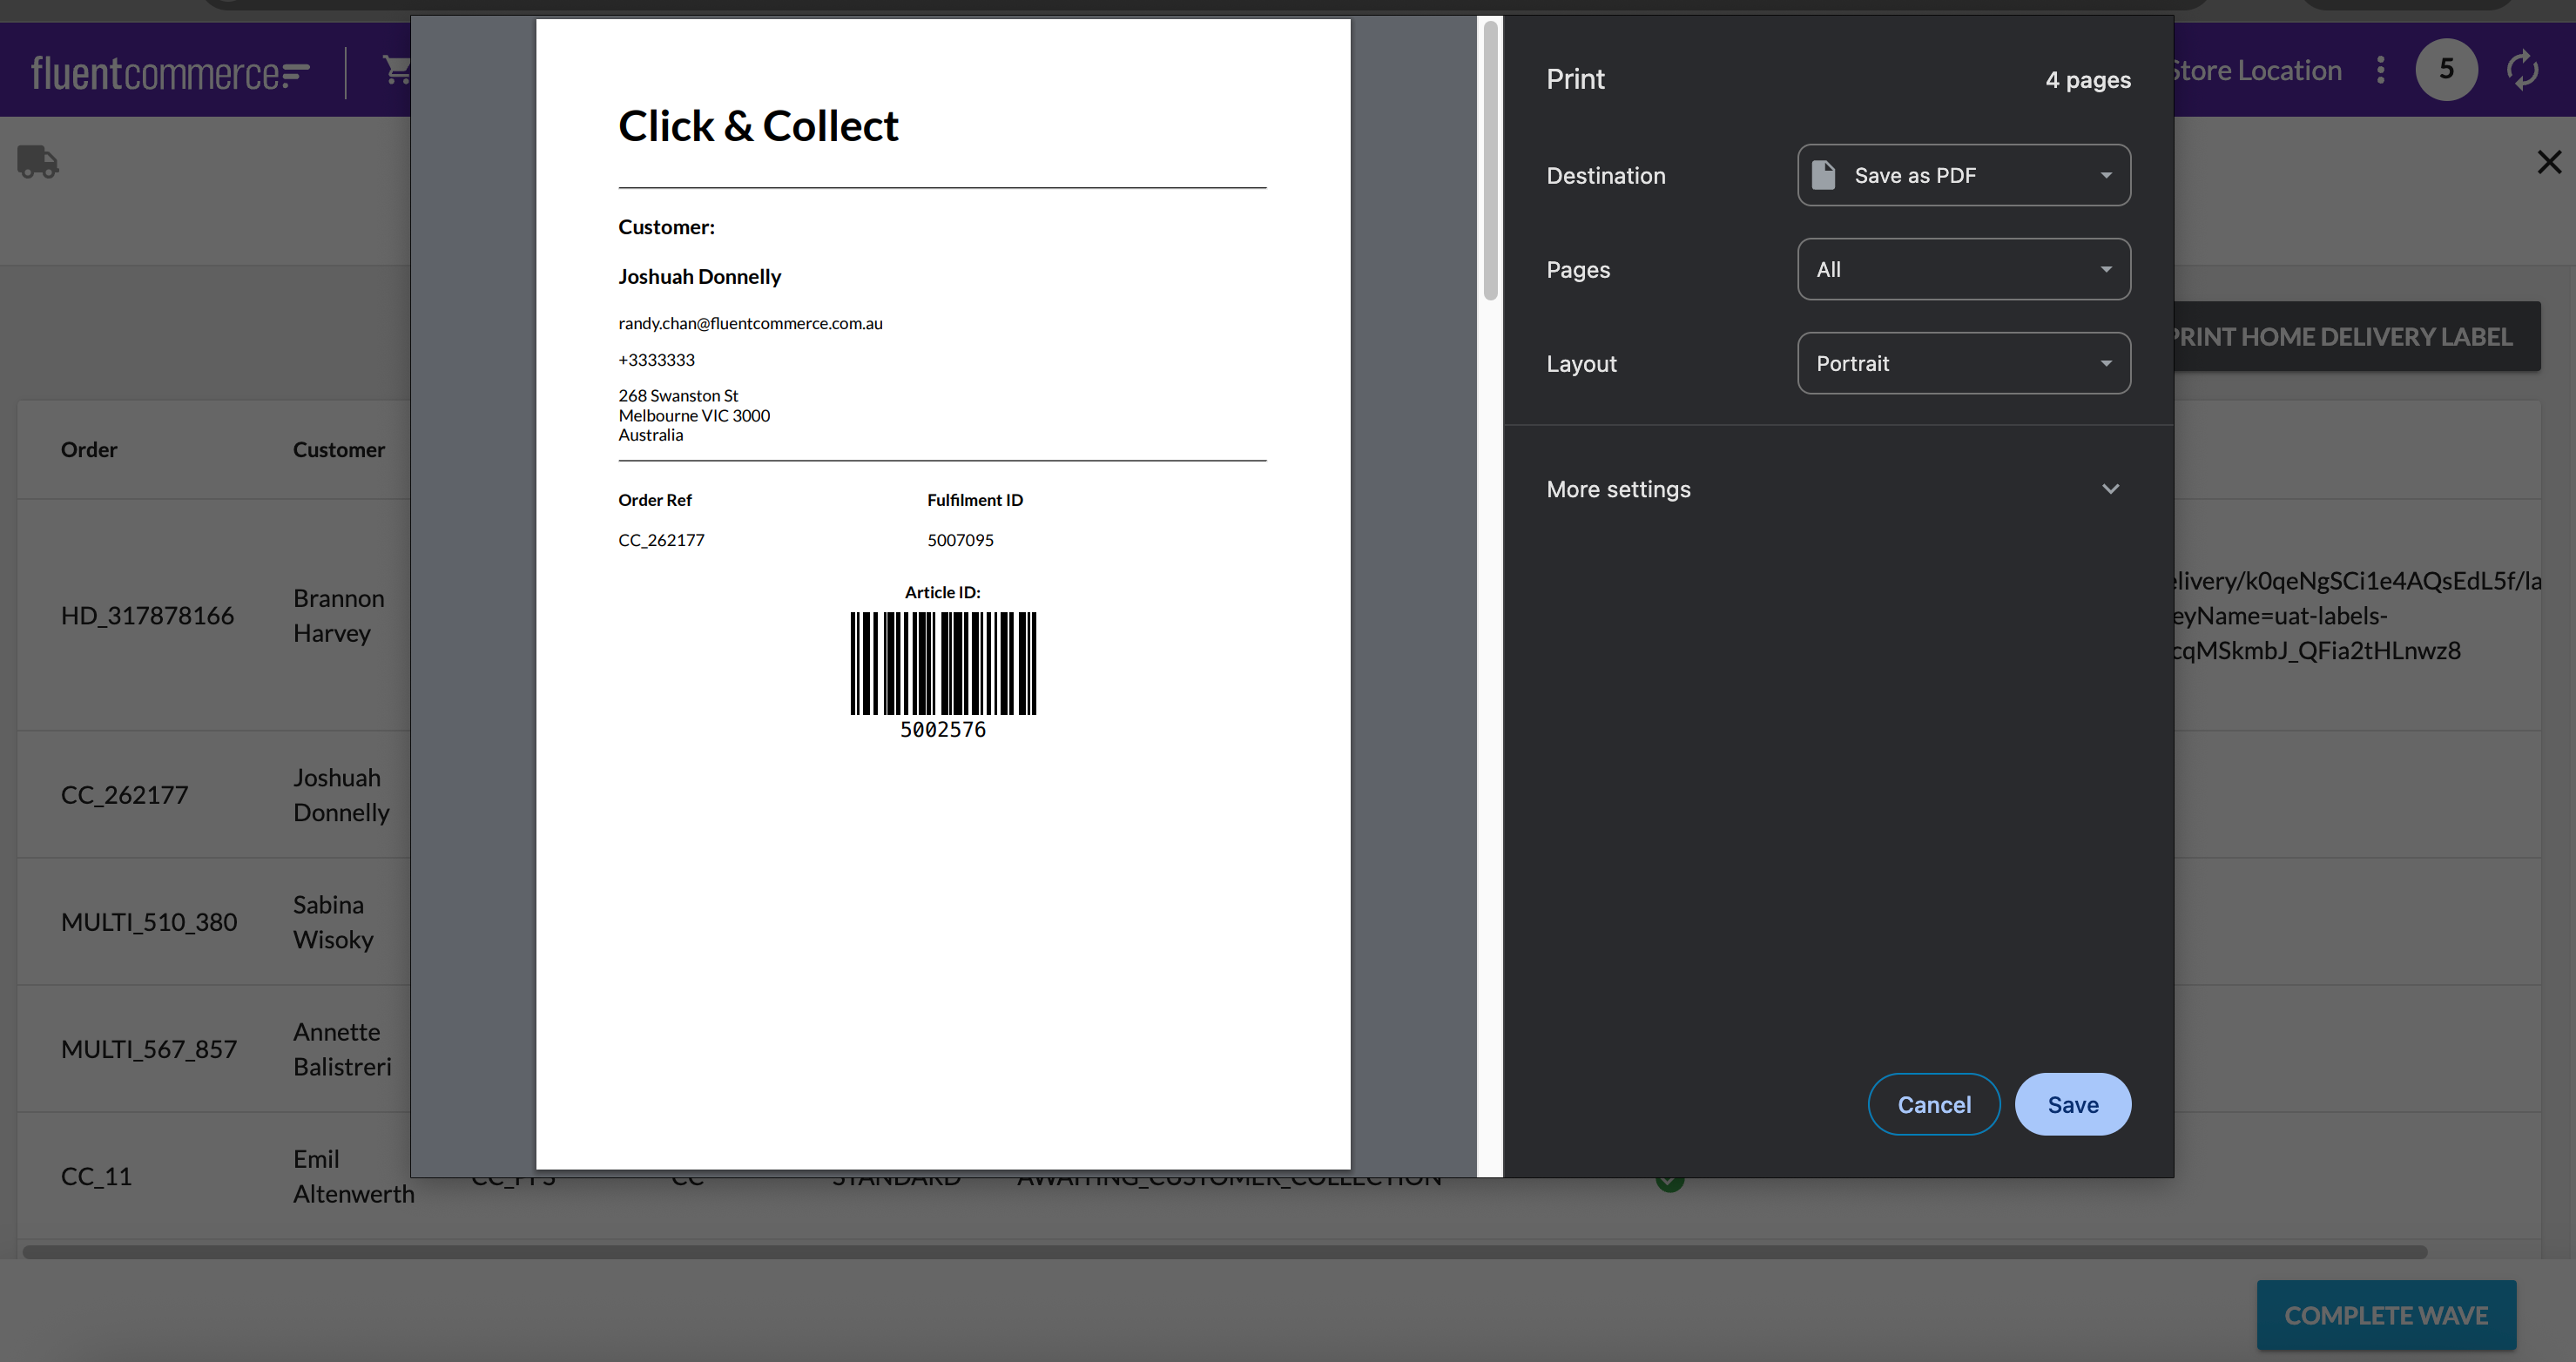
Task: Close the panel with the X icon
Action: (2549, 162)
